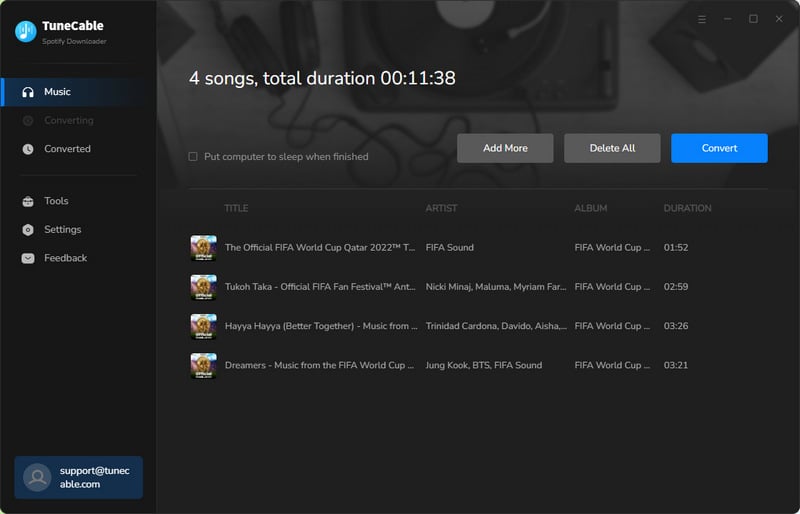Open the support@tunecable.com account panel
Image resolution: width=800 pixels, height=514 pixels.
(x=79, y=477)
